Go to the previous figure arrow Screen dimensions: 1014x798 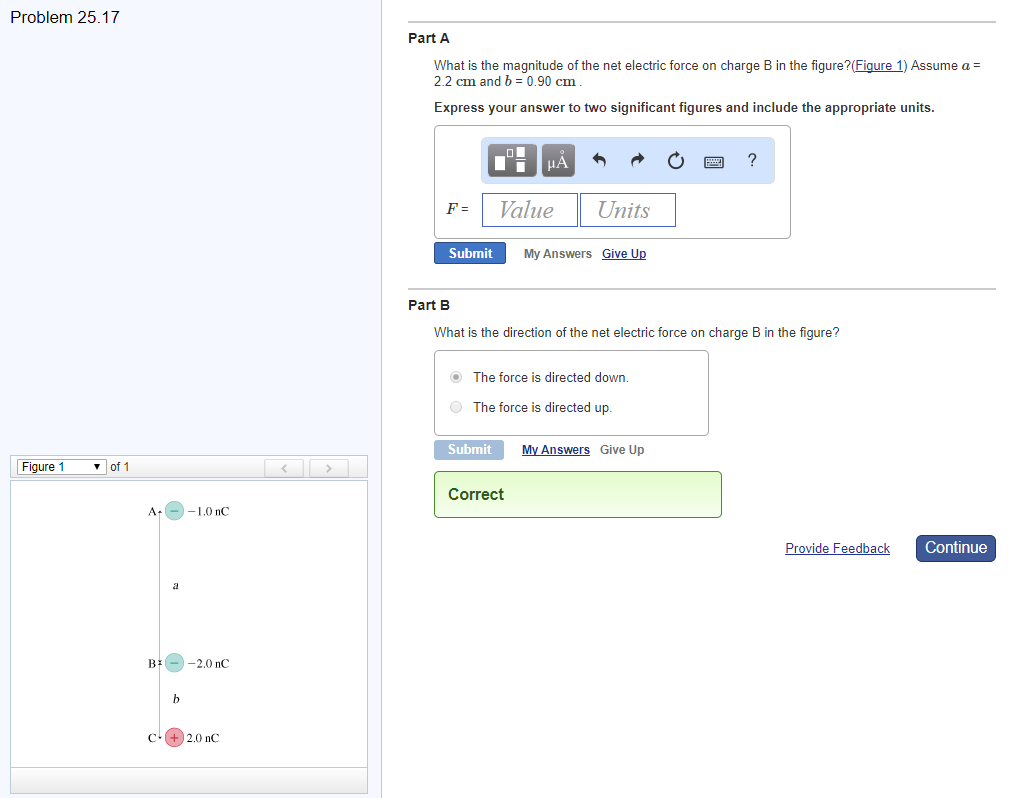pyautogui.click(x=284, y=467)
